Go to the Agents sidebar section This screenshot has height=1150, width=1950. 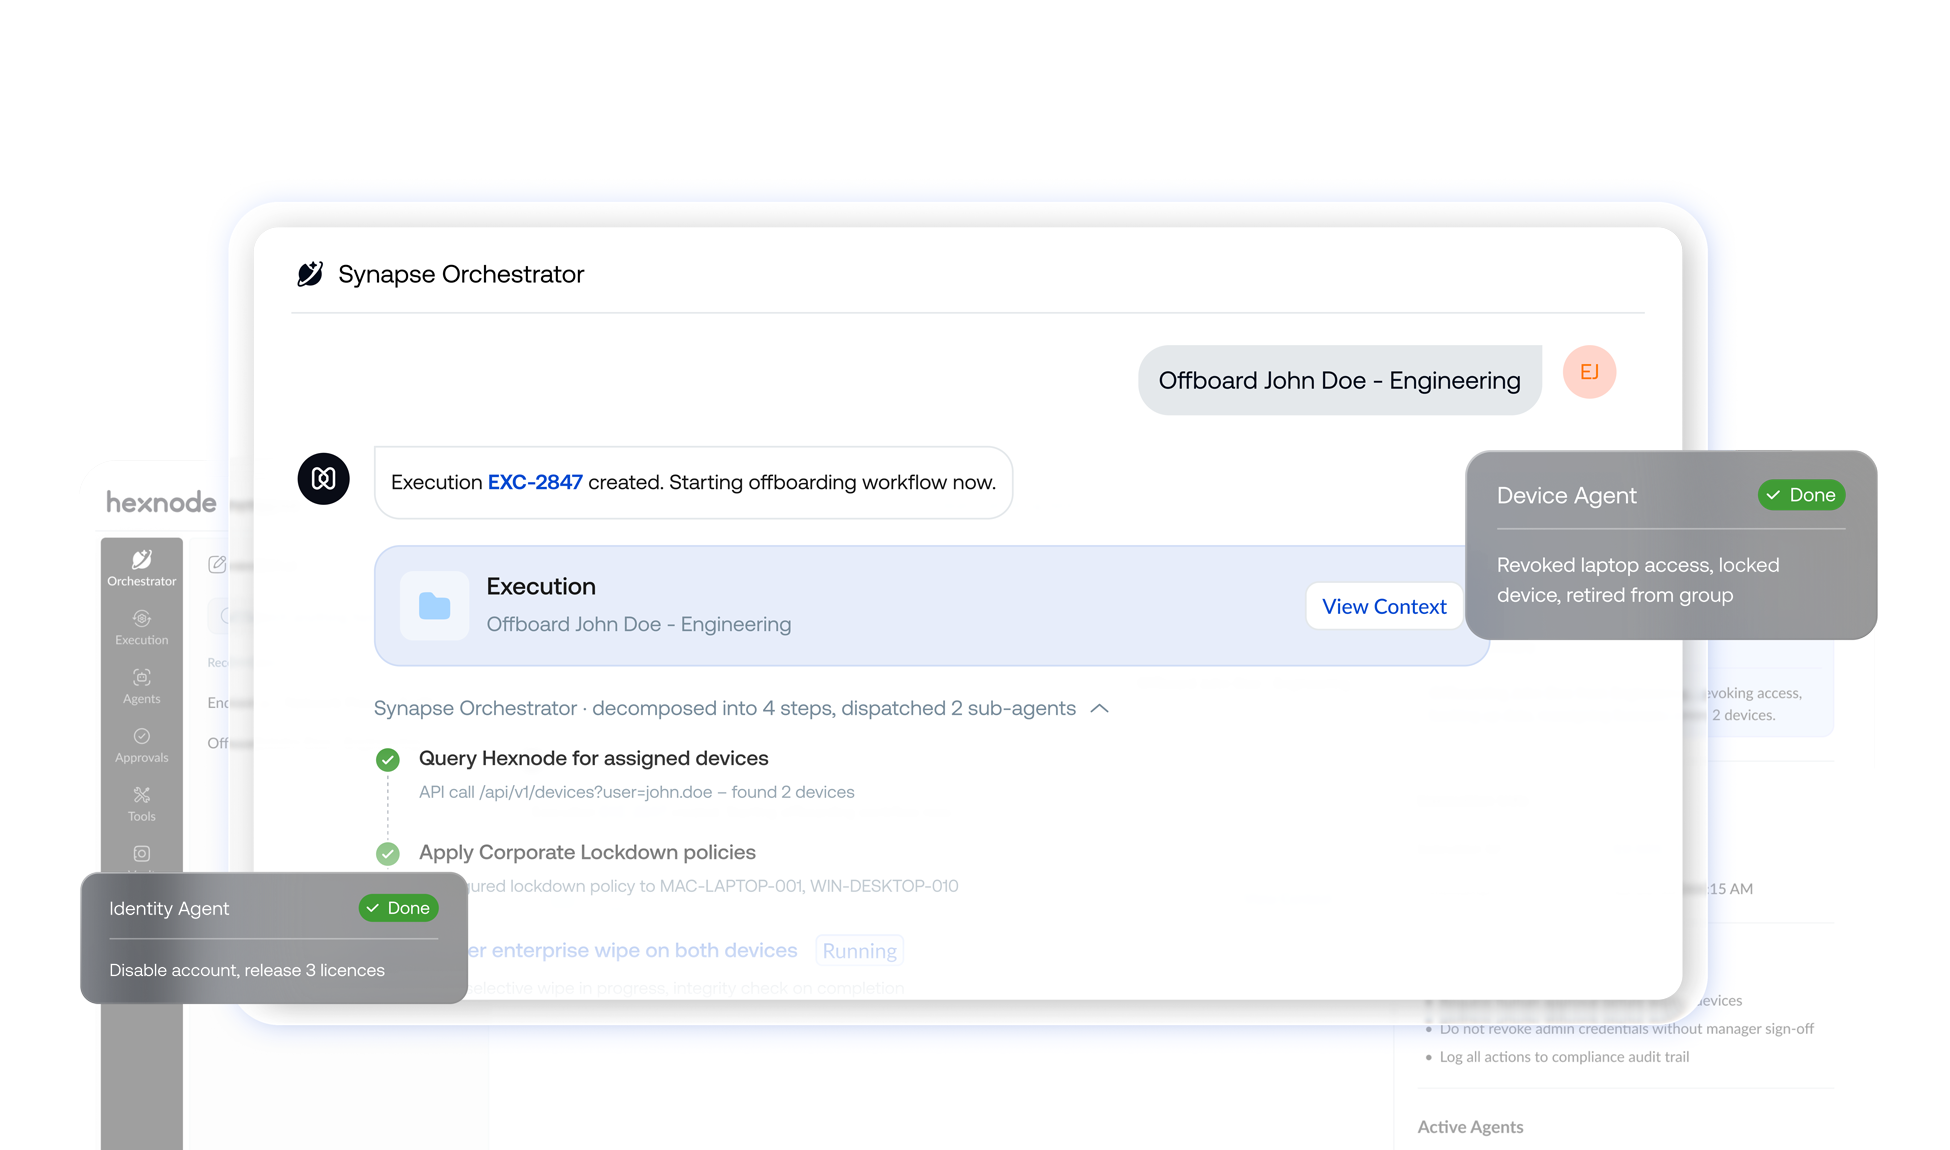pyautogui.click(x=142, y=686)
